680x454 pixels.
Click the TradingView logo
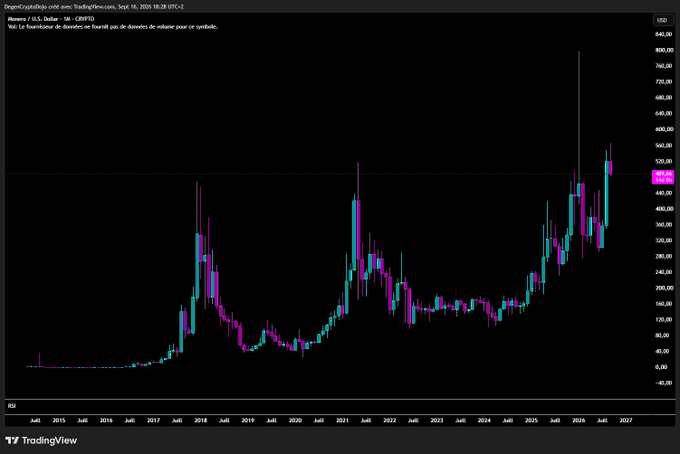pyautogui.click(x=41, y=441)
